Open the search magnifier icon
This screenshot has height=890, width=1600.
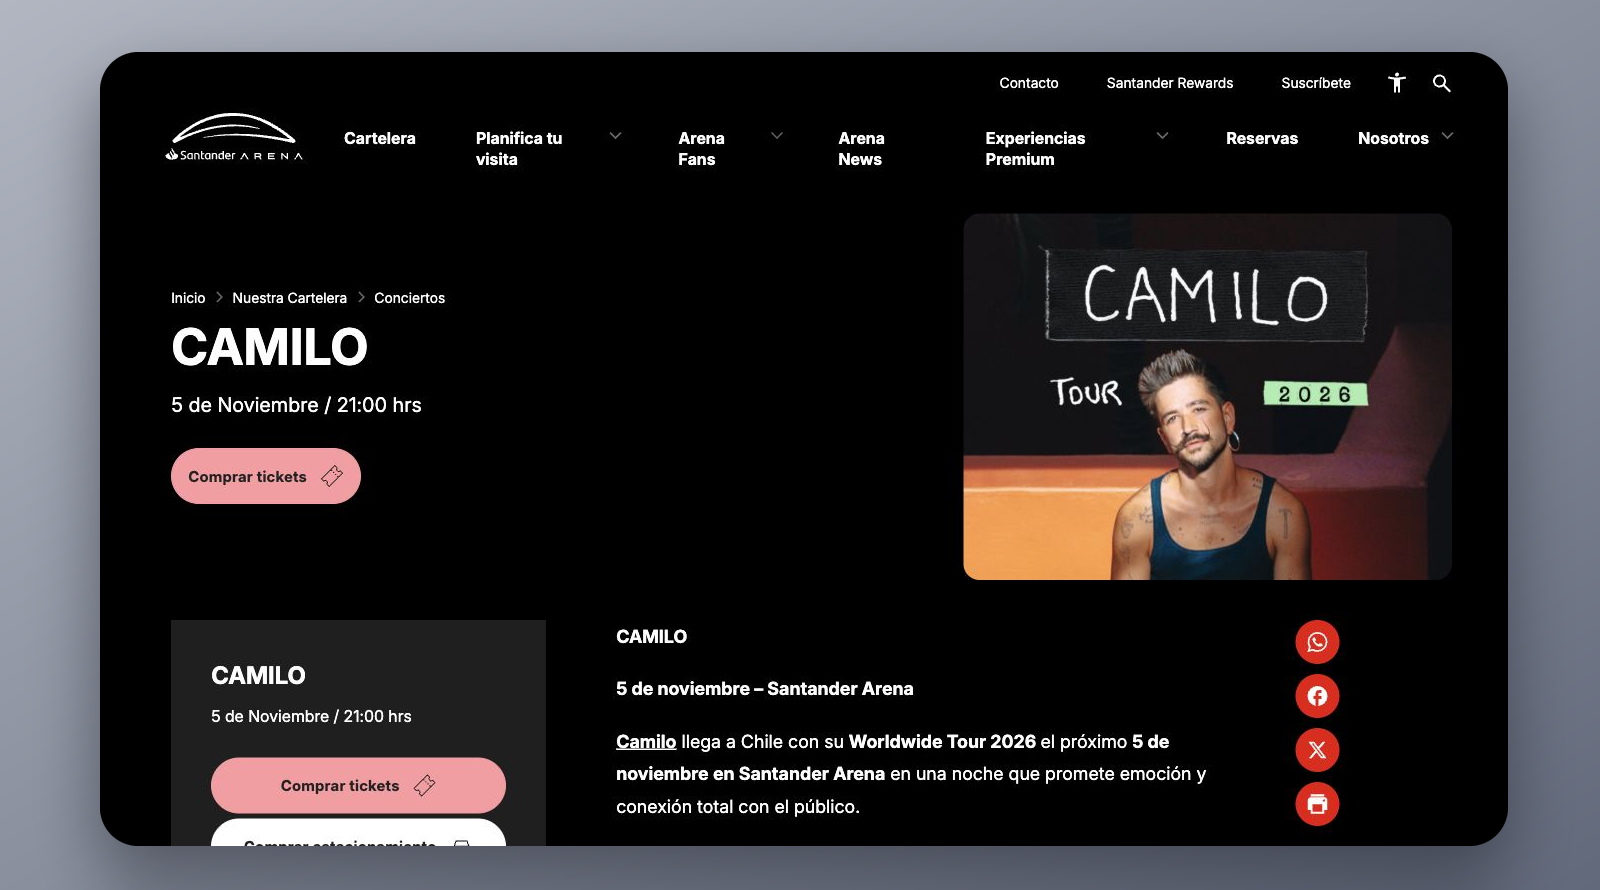click(x=1441, y=83)
